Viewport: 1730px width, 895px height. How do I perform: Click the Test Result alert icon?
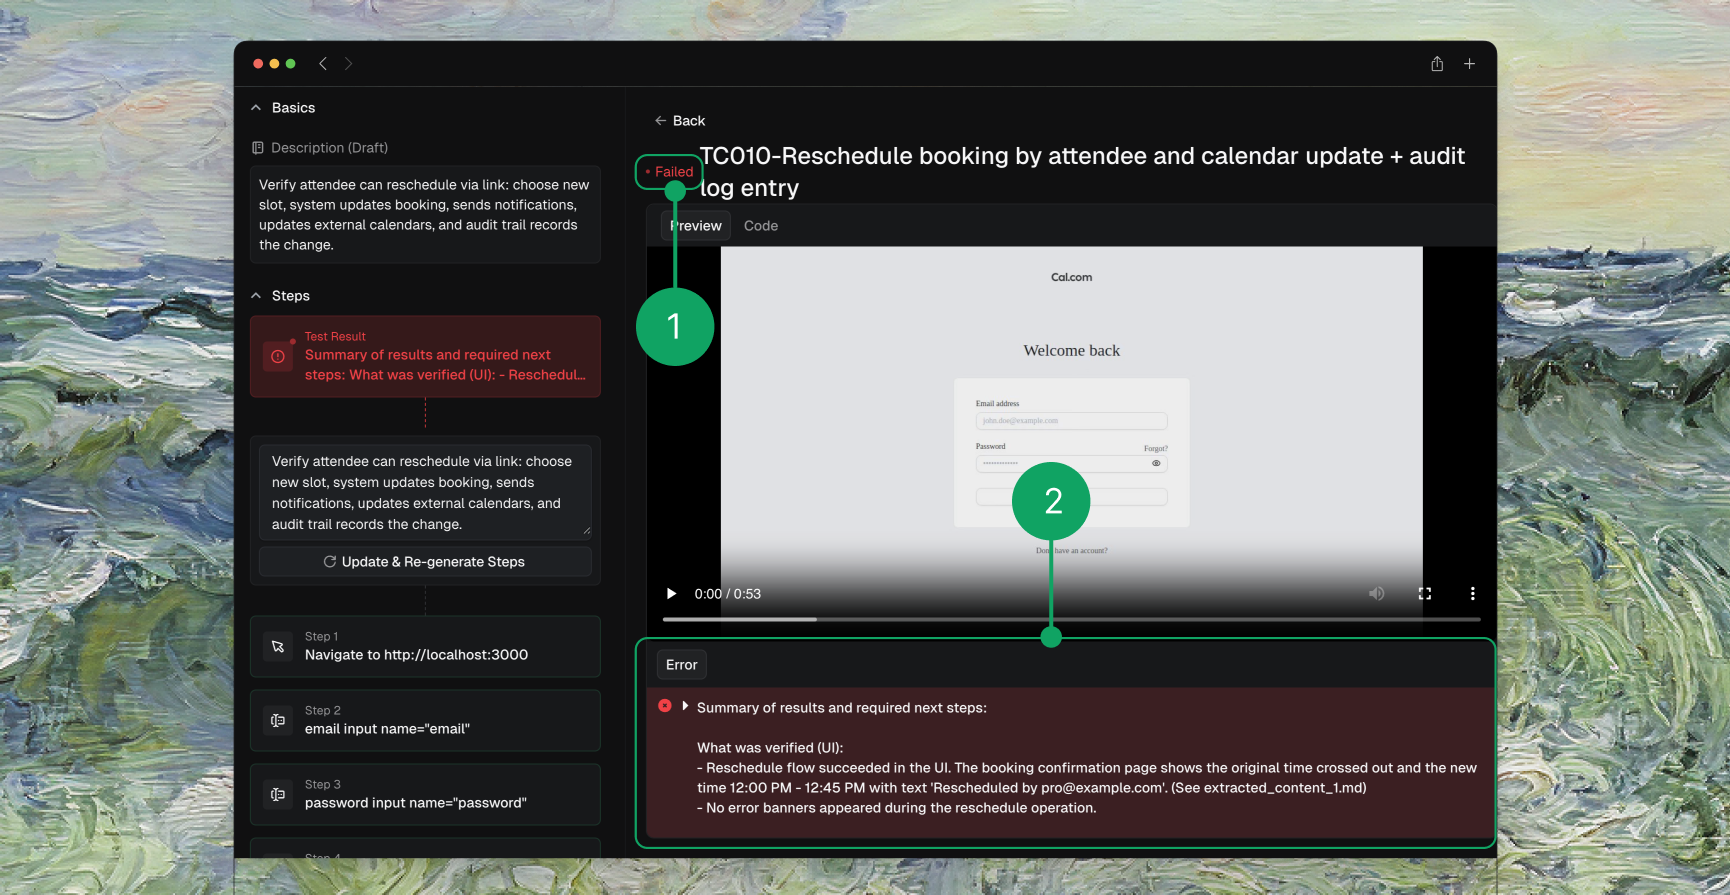click(x=278, y=356)
